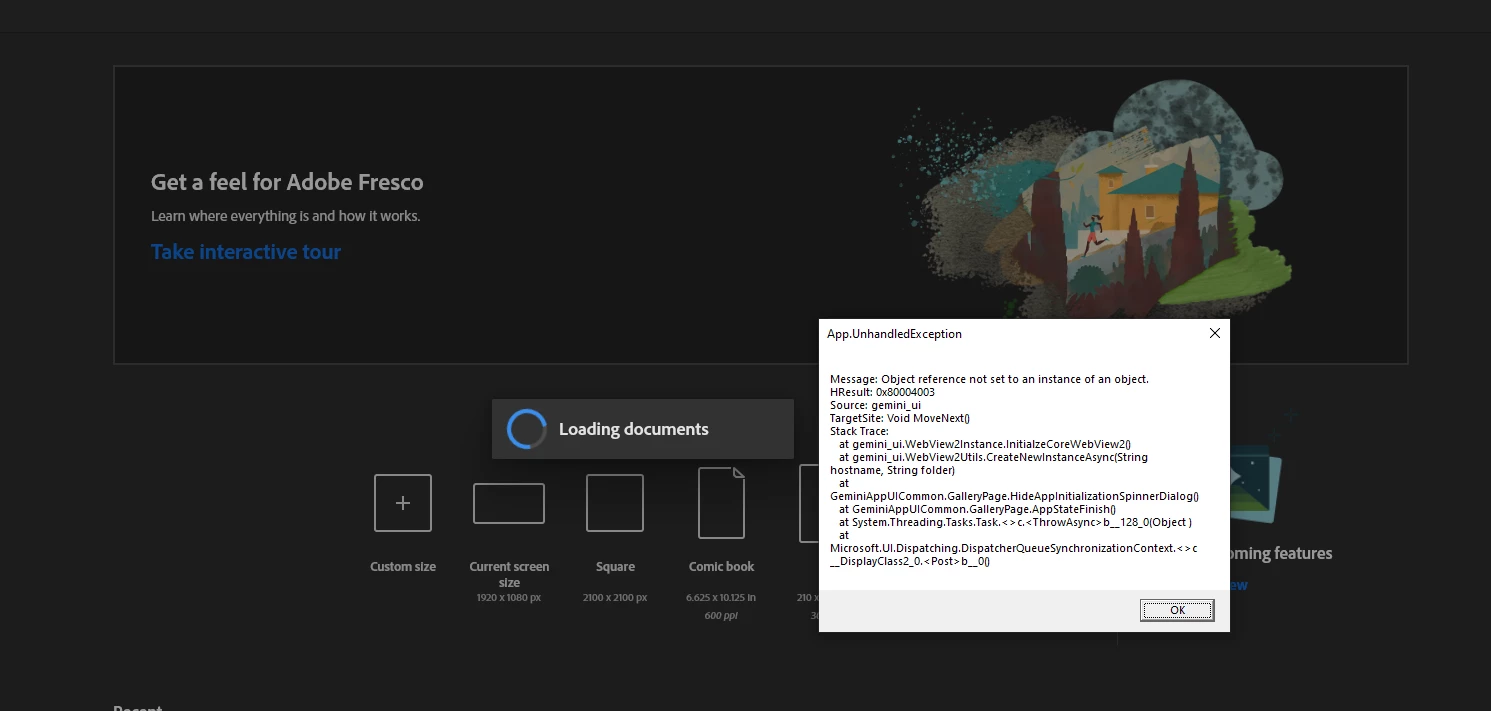Viewport: 1491px width, 711px height.
Task: Click the Loading documents spinner
Action: (x=527, y=429)
